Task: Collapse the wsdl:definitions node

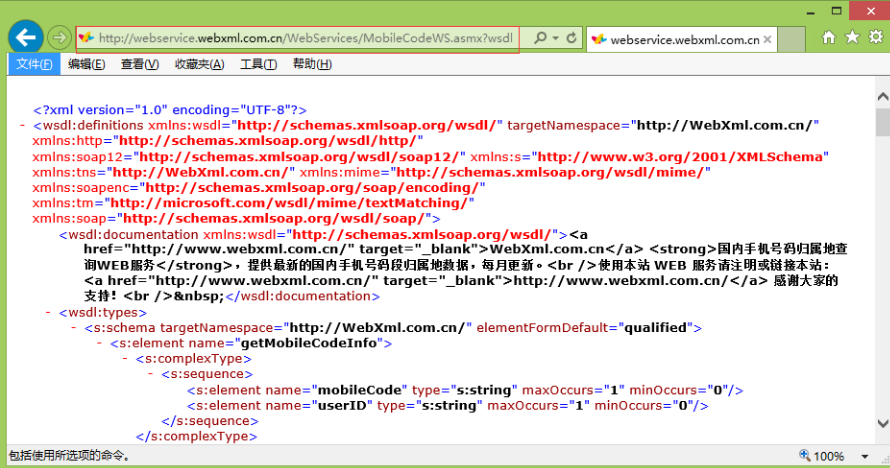Action: click(x=23, y=125)
